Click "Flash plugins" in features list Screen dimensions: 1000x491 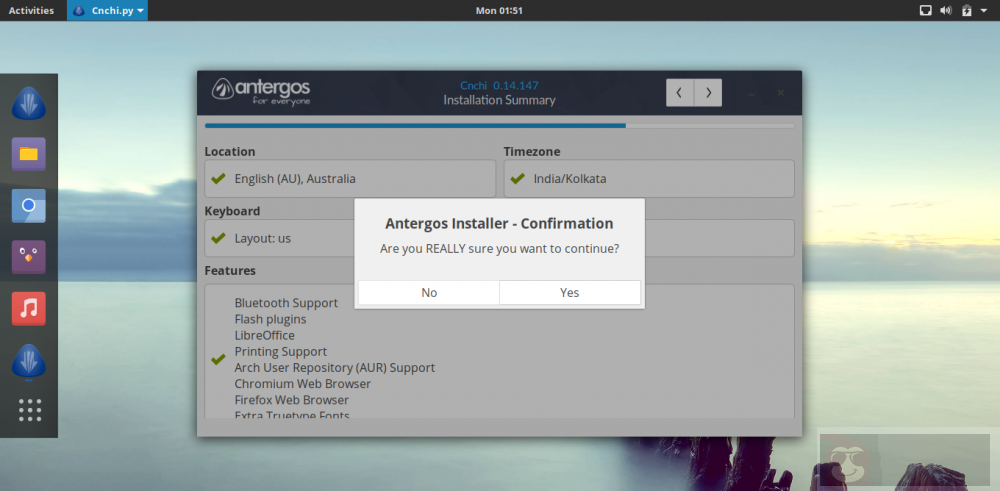point(270,319)
